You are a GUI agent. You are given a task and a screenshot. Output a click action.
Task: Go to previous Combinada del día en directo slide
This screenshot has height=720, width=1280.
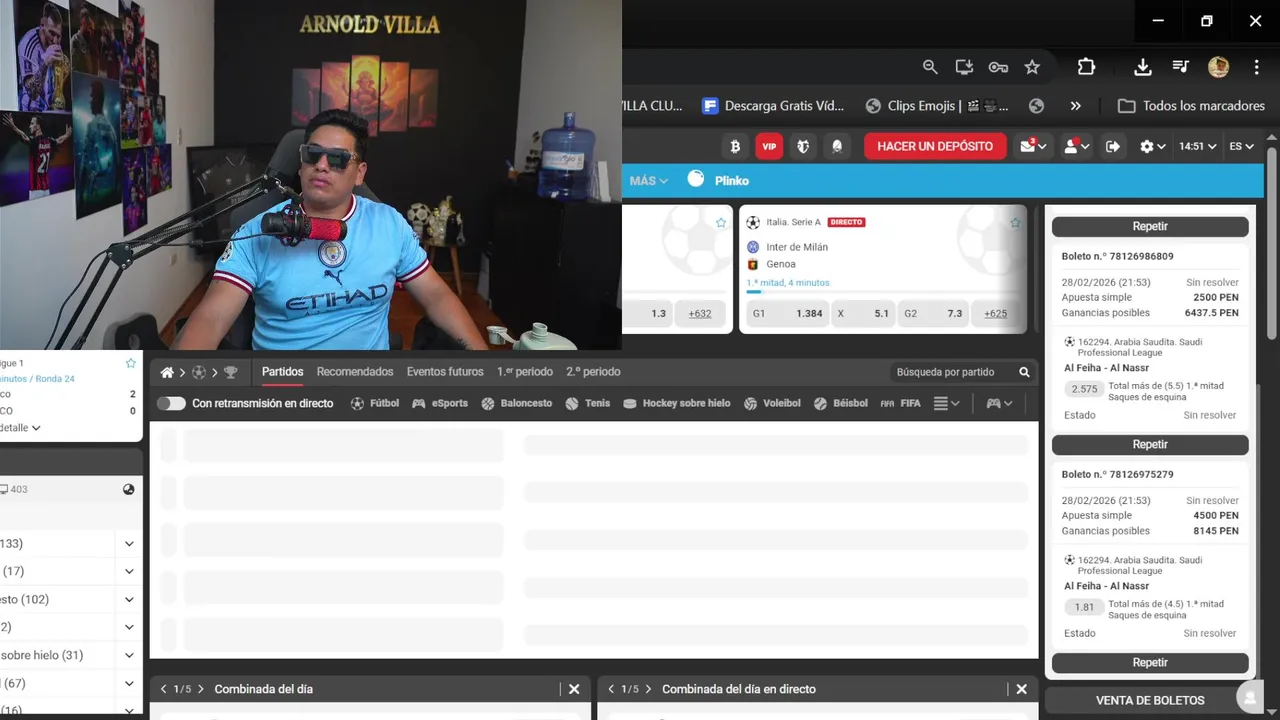coord(611,689)
